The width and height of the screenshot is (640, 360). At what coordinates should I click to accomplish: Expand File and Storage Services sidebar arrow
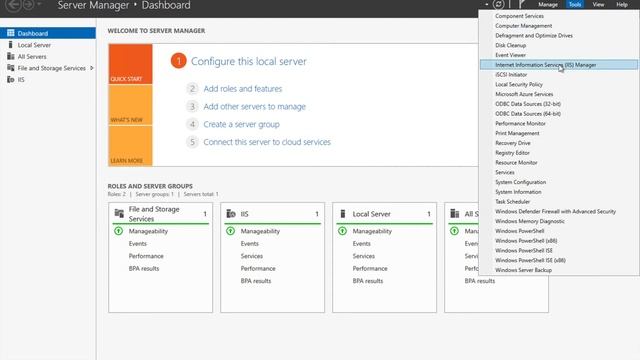91,68
